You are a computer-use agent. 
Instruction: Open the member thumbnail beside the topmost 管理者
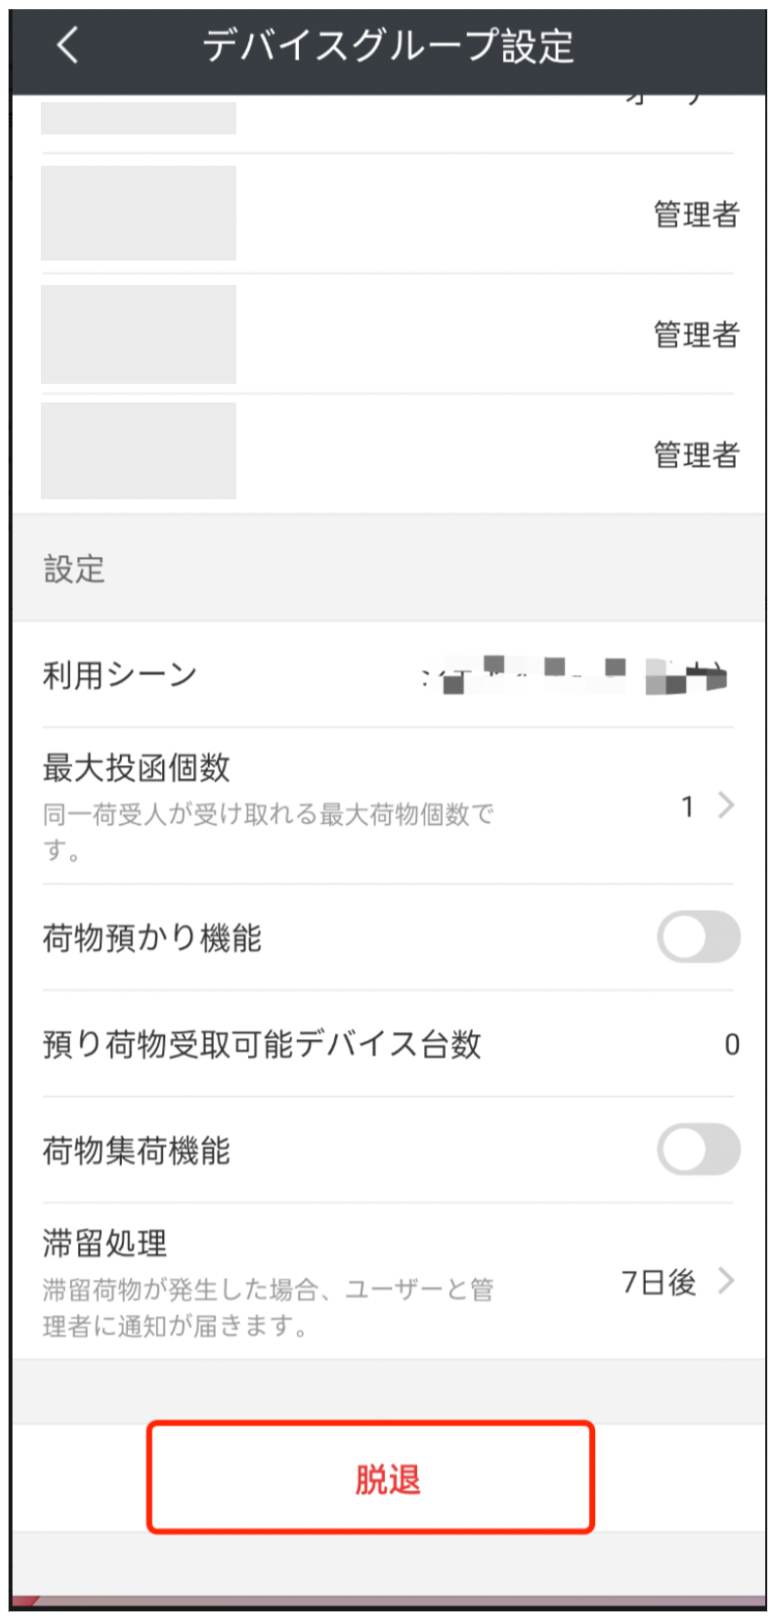(x=138, y=213)
